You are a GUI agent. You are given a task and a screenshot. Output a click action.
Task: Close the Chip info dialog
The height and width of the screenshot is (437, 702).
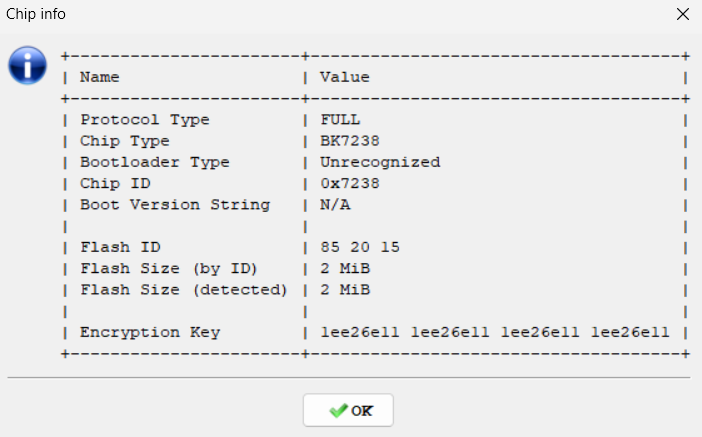pyautogui.click(x=682, y=14)
